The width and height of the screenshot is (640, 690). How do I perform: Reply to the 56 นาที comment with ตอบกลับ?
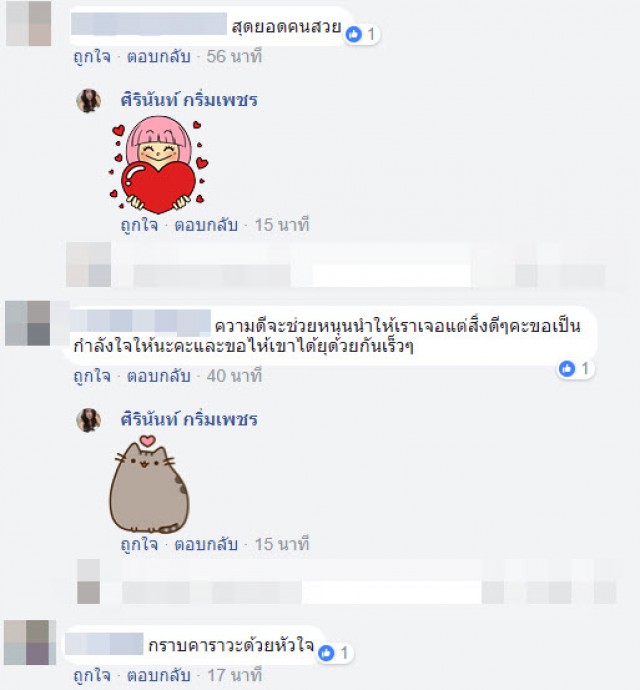click(158, 57)
